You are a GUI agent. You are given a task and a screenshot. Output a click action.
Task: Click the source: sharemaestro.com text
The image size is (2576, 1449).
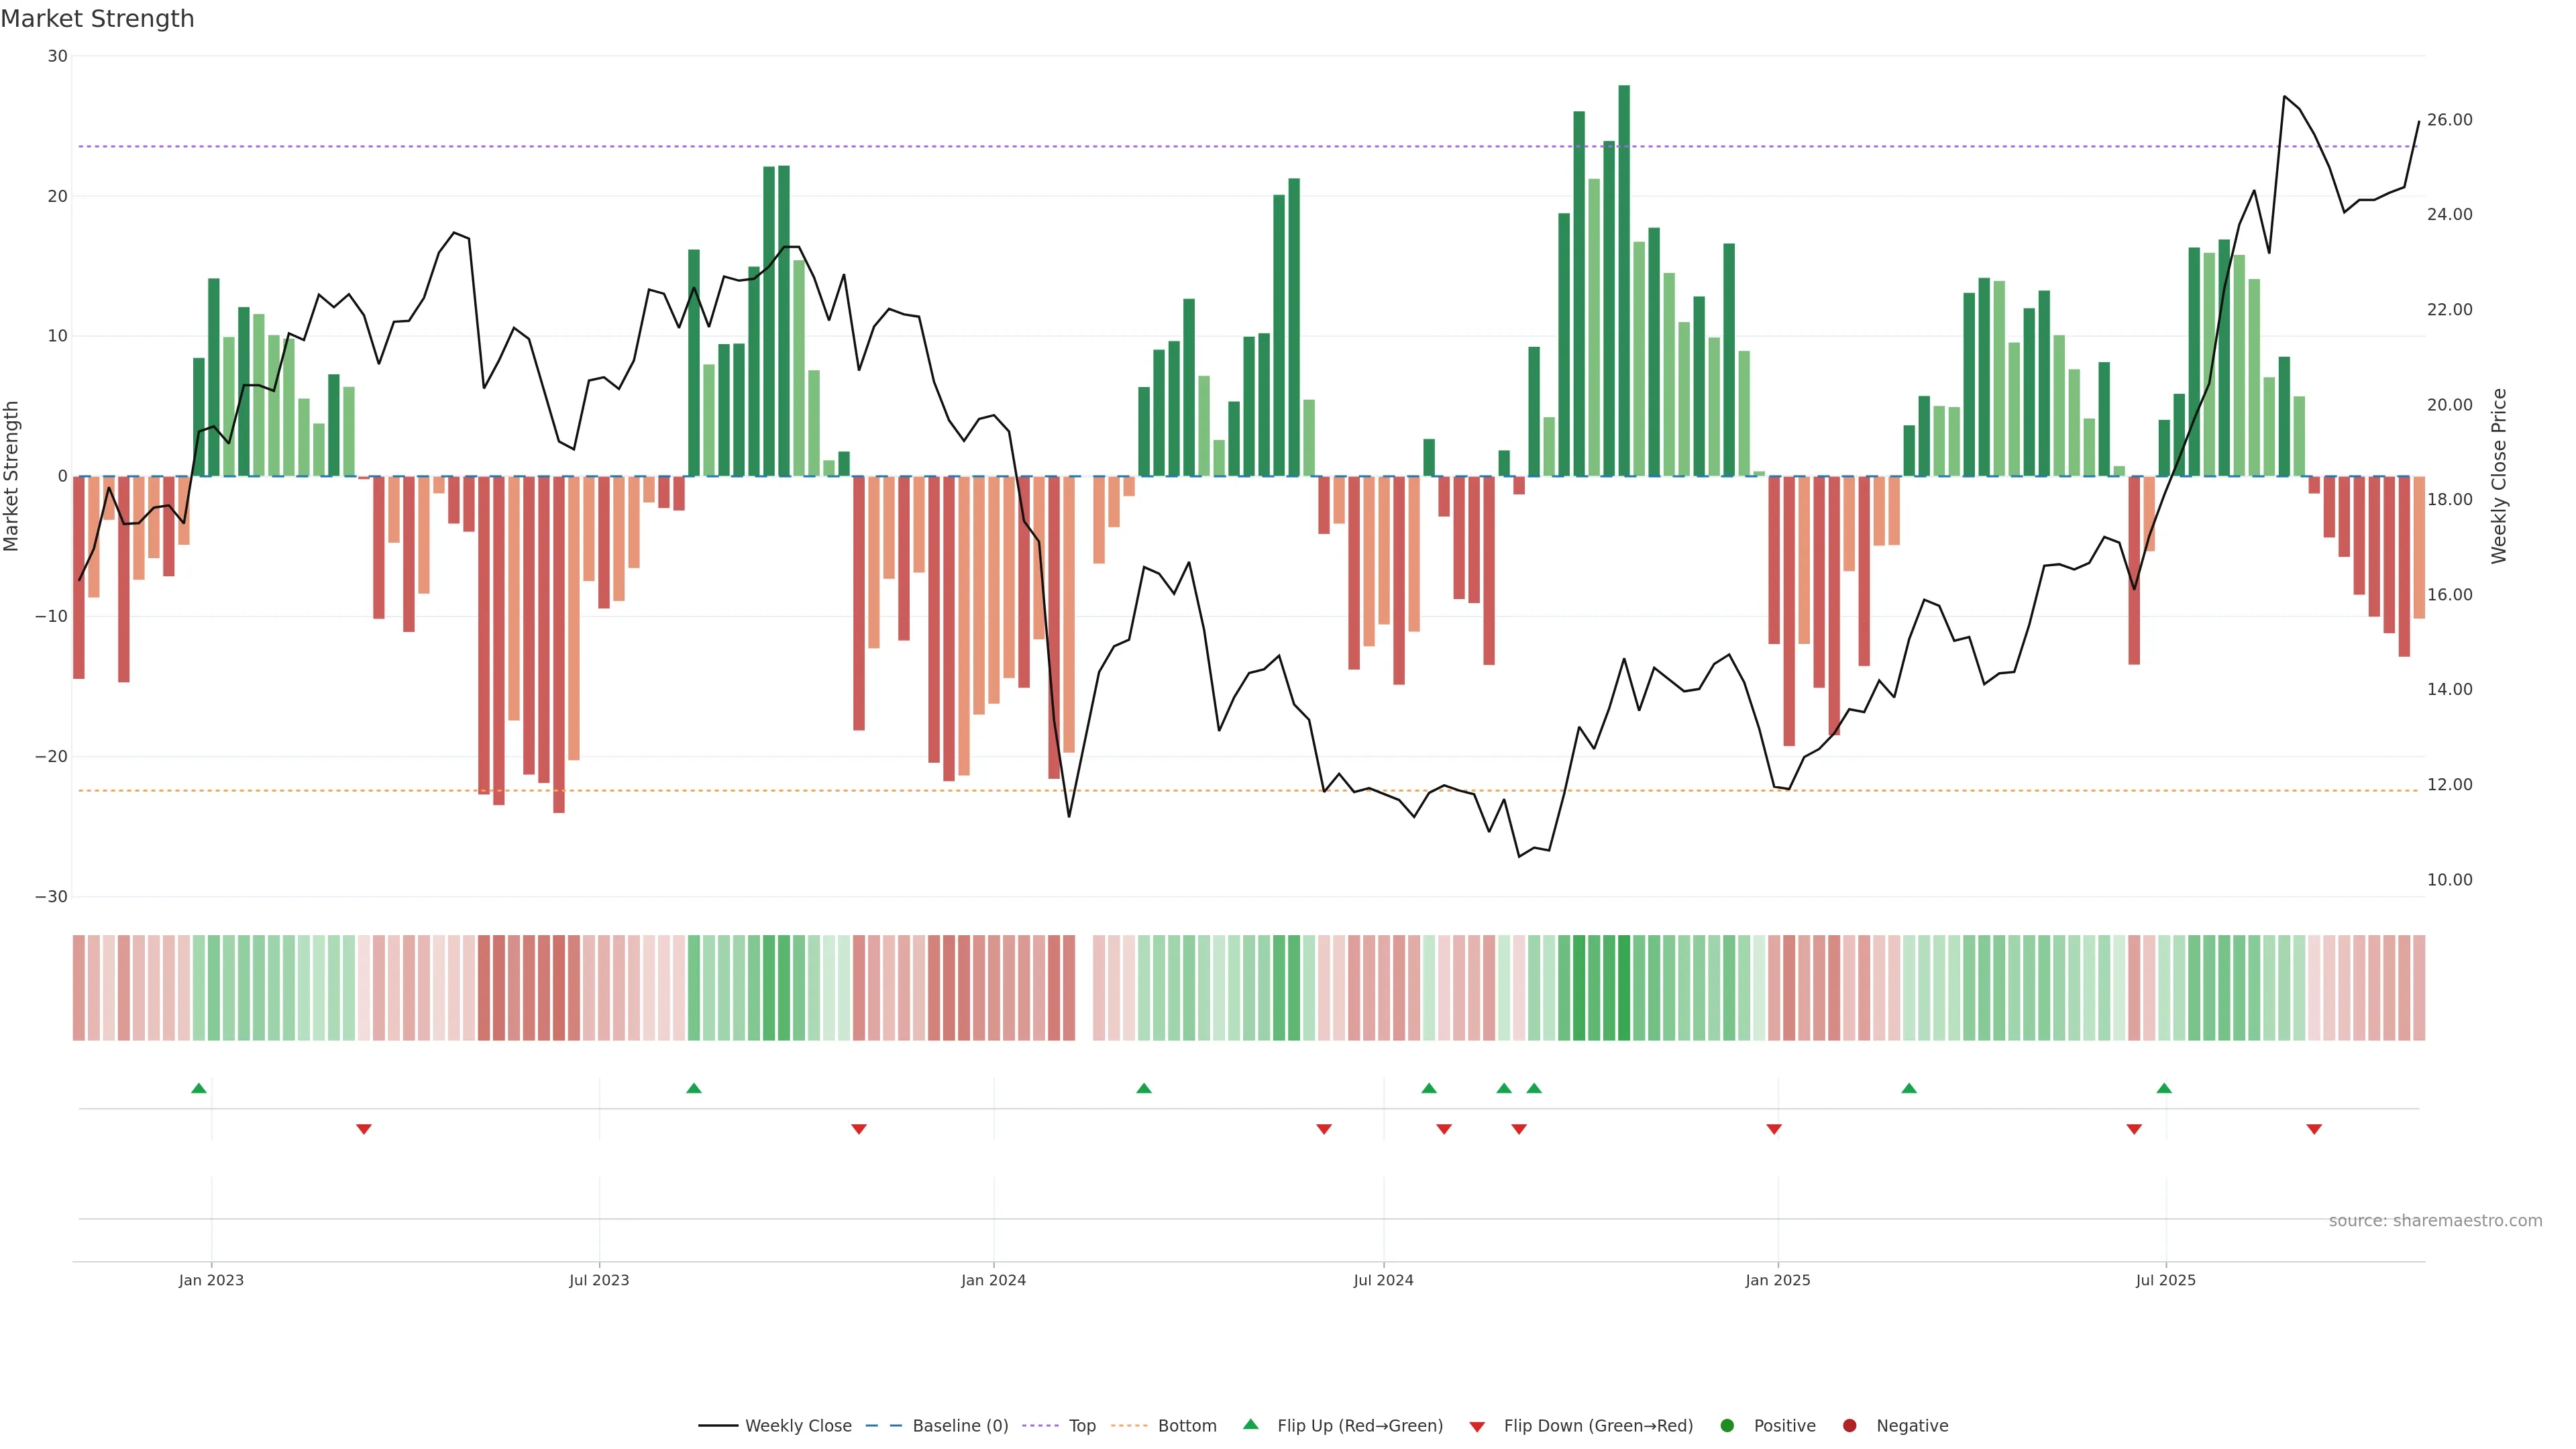[2435, 1221]
